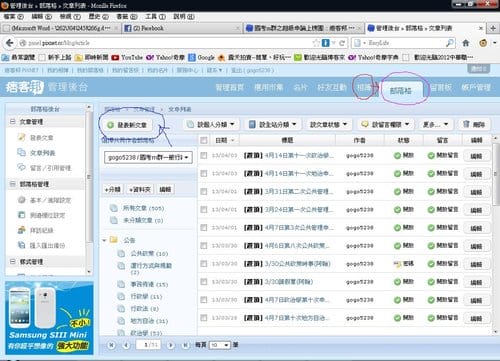
Task: Click the Samsung SIII Mini ad banner
Action: (49, 318)
